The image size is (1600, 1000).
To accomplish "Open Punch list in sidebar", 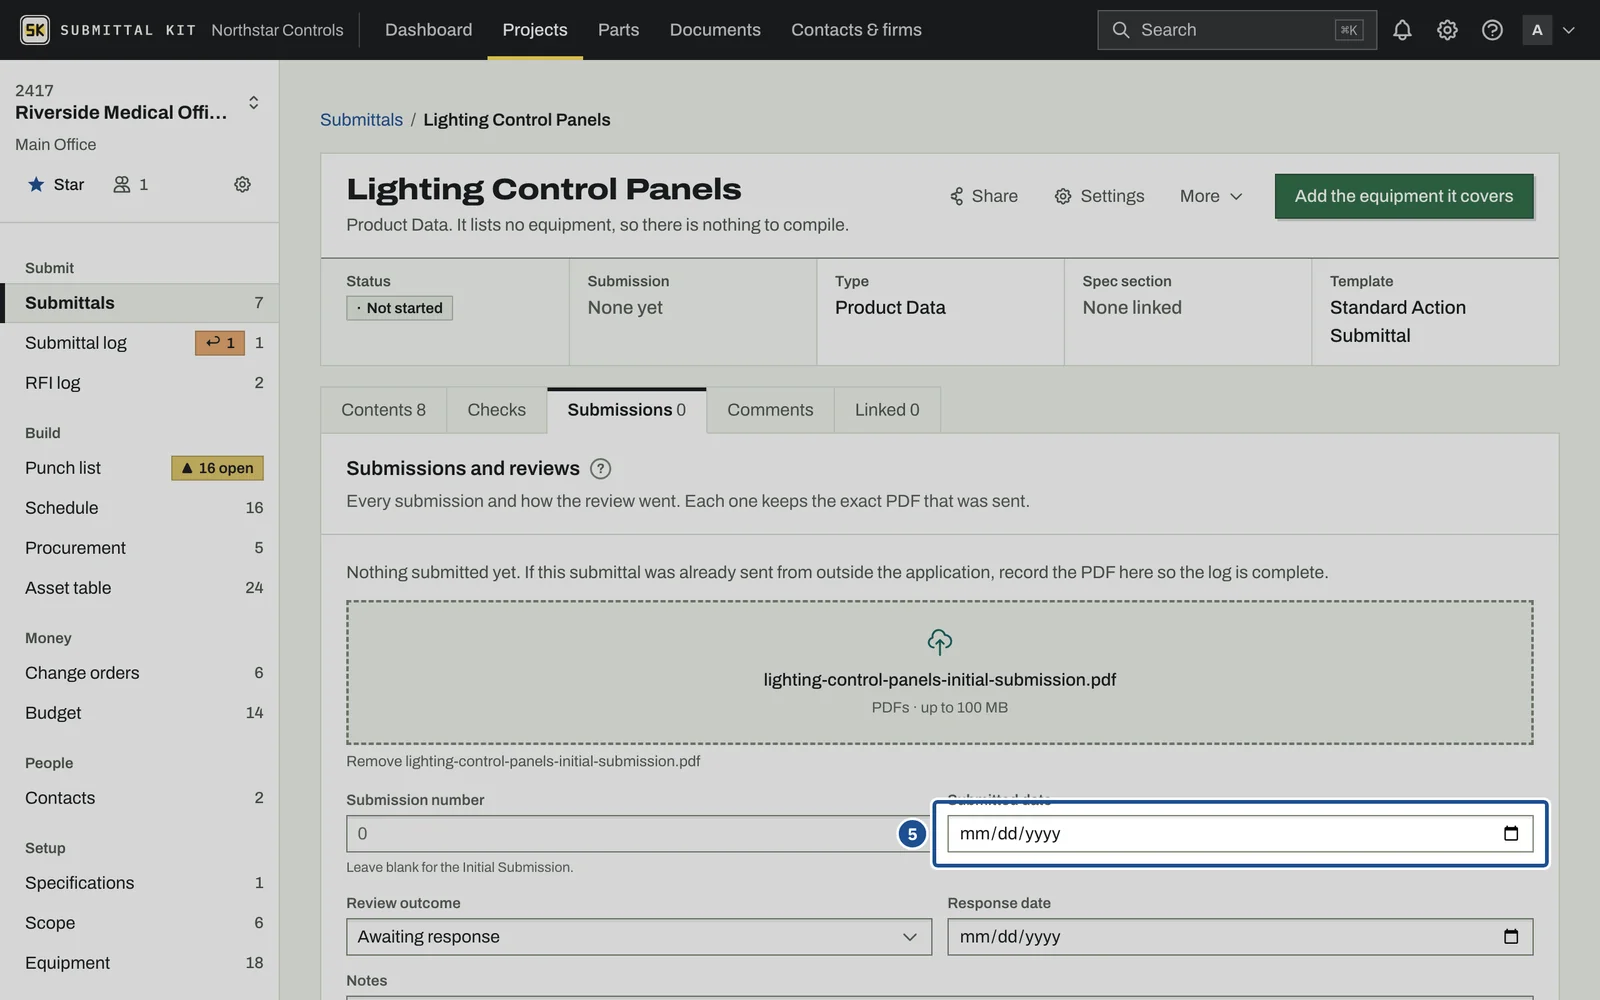I will [x=140, y=468].
